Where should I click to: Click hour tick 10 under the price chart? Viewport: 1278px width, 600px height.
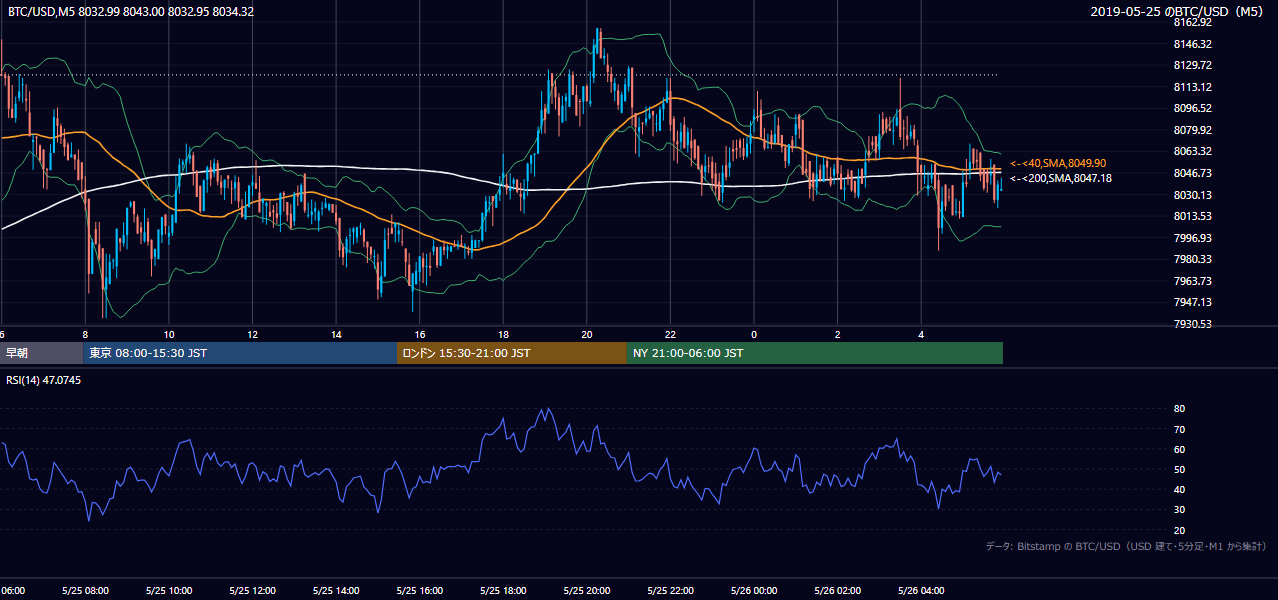(x=169, y=334)
